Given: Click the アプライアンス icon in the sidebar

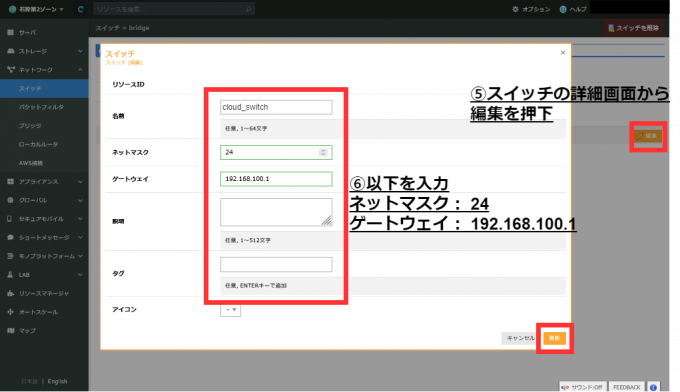Looking at the screenshot, I should pos(10,182).
